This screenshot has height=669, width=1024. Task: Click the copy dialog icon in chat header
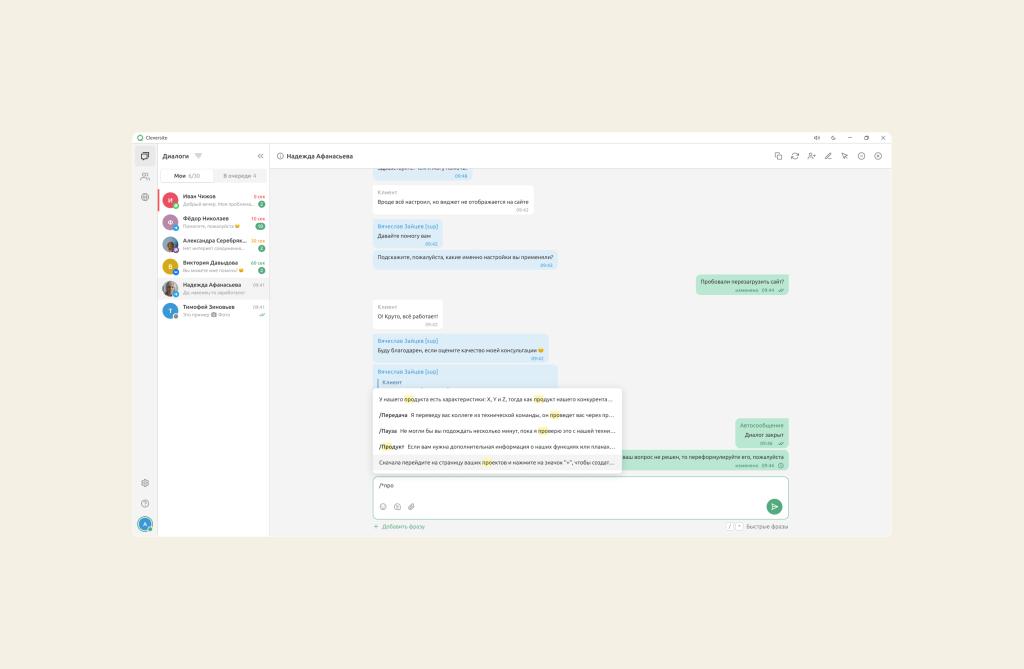click(778, 156)
